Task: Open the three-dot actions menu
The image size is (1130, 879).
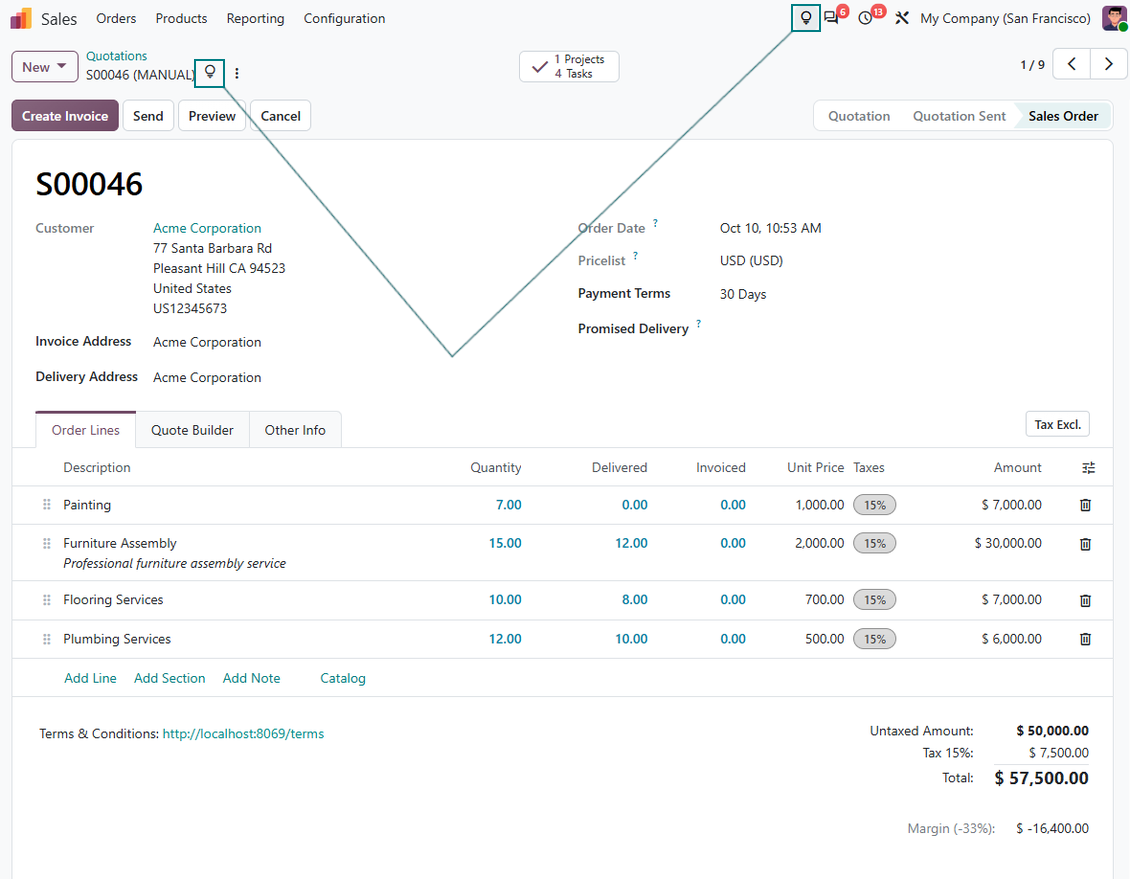Action: (x=236, y=73)
